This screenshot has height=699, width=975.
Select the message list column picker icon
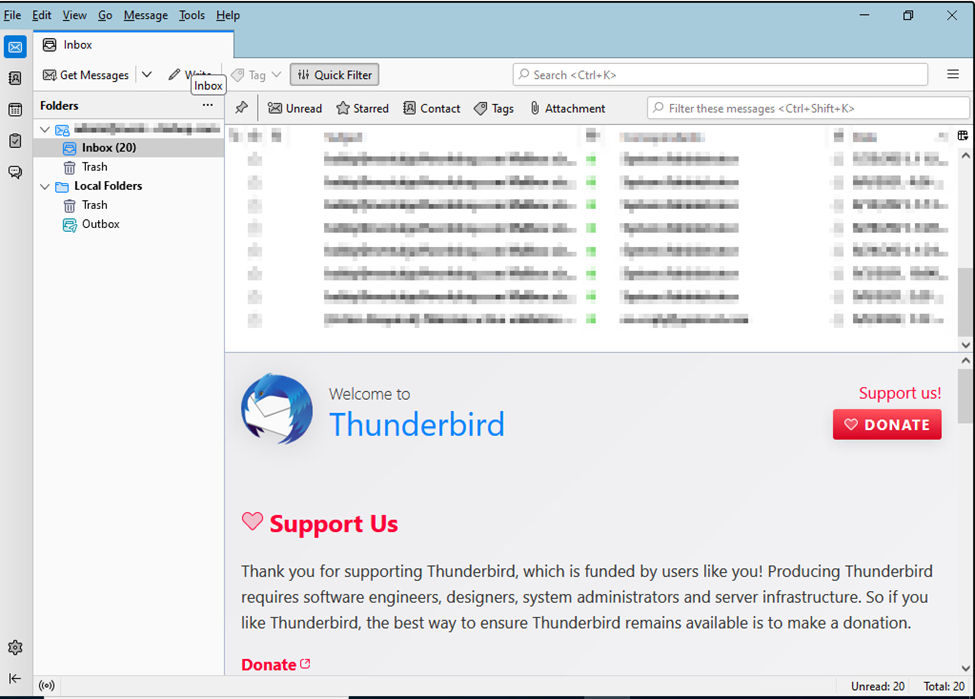click(x=963, y=136)
